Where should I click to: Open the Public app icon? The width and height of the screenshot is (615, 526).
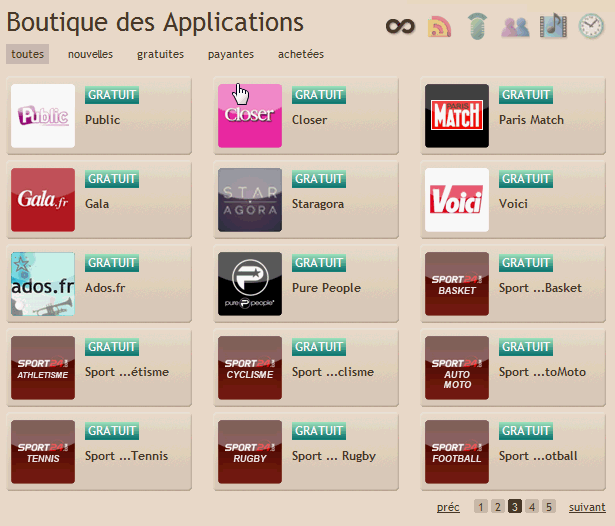pyautogui.click(x=43, y=116)
